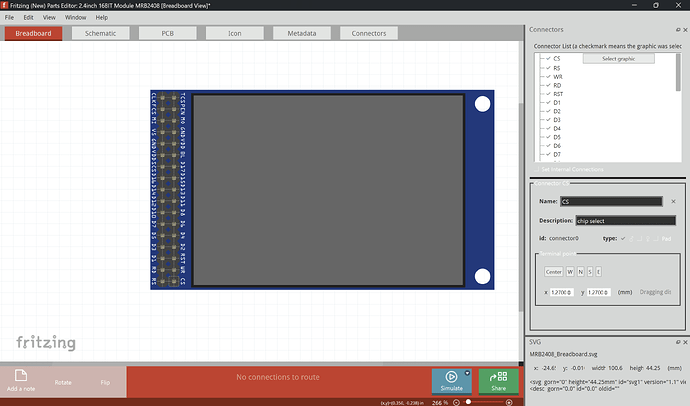Screen dimensions: 690x406
Task: Click the terminal point x value spinbox
Action: click(562, 292)
